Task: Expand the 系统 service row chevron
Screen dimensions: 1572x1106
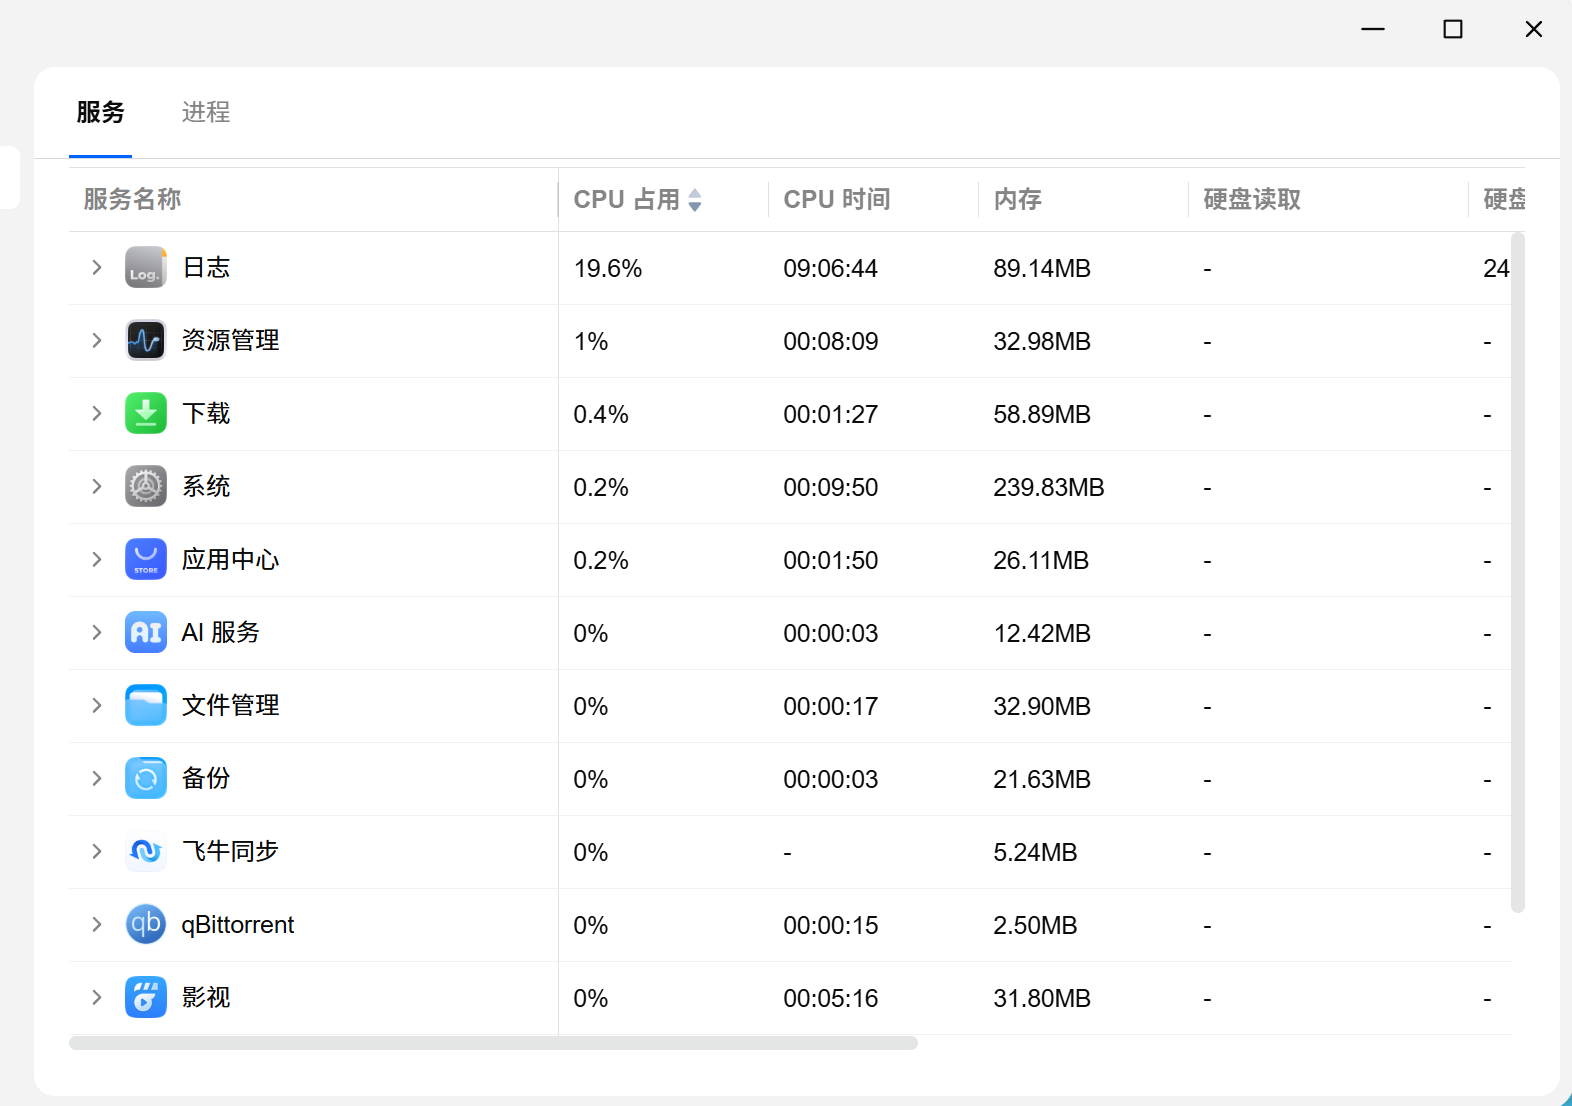Action: tap(97, 487)
